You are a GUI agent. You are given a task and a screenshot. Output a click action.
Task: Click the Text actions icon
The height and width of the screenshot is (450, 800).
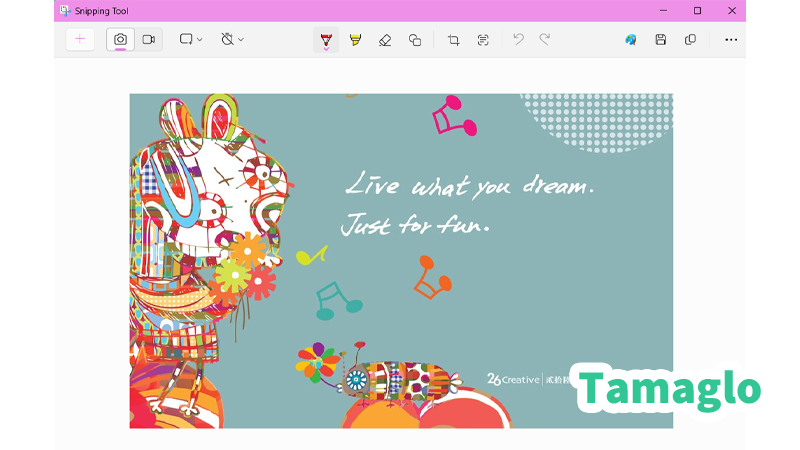(x=483, y=40)
